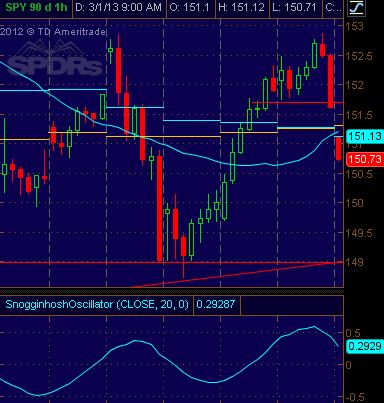Click the Low price readout L: 150.71
Screen dimensions: 384x403
[295, 7]
